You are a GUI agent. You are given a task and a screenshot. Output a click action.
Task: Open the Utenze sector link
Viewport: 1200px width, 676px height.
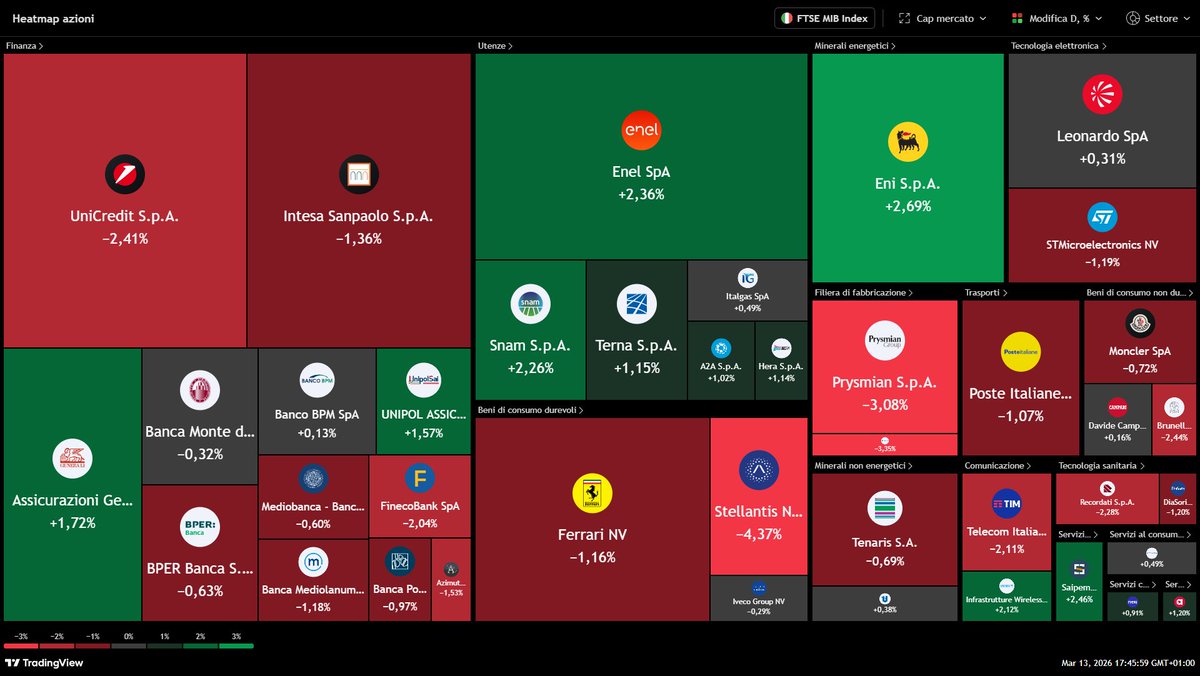point(491,45)
